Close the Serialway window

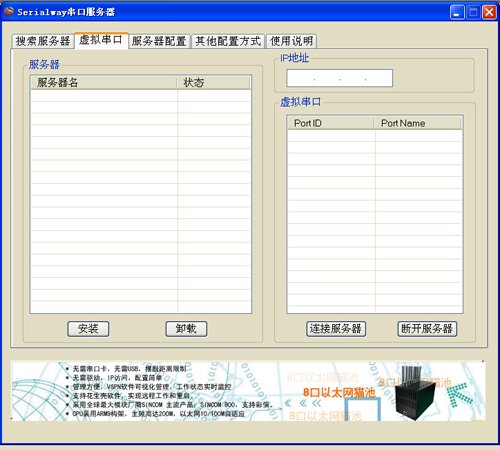[489, 12]
